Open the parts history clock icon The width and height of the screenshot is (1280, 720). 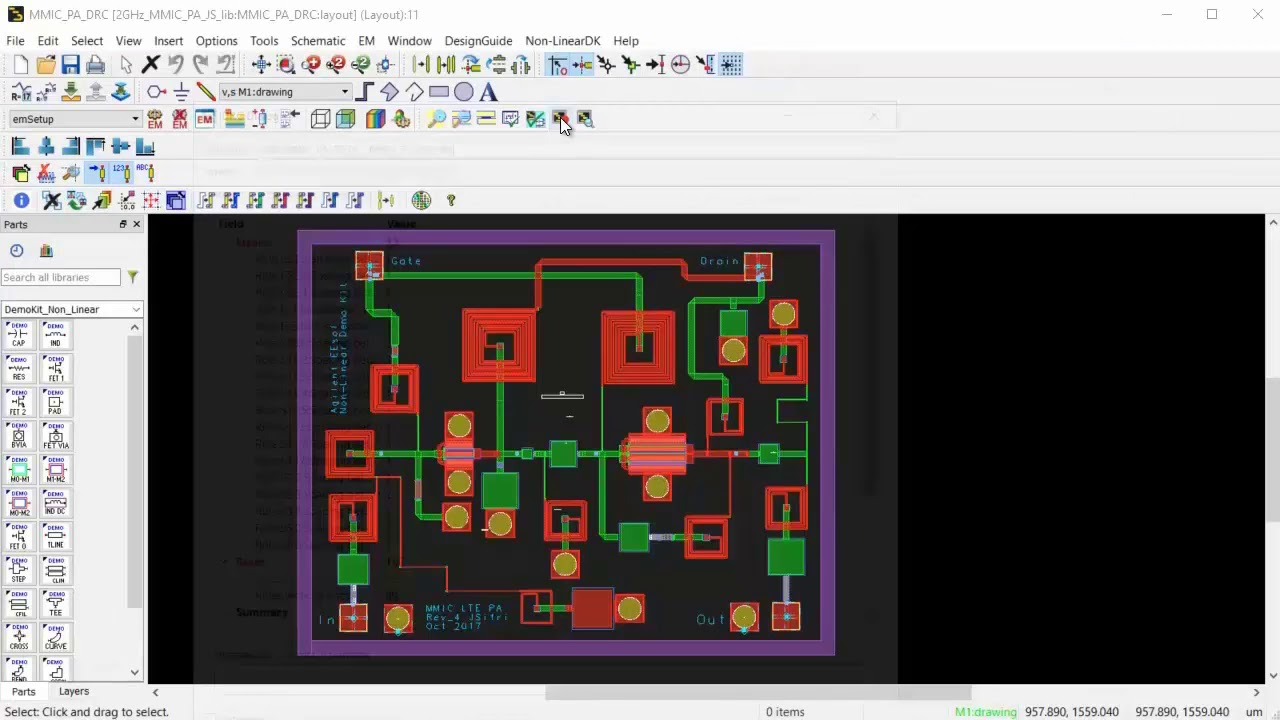(17, 251)
